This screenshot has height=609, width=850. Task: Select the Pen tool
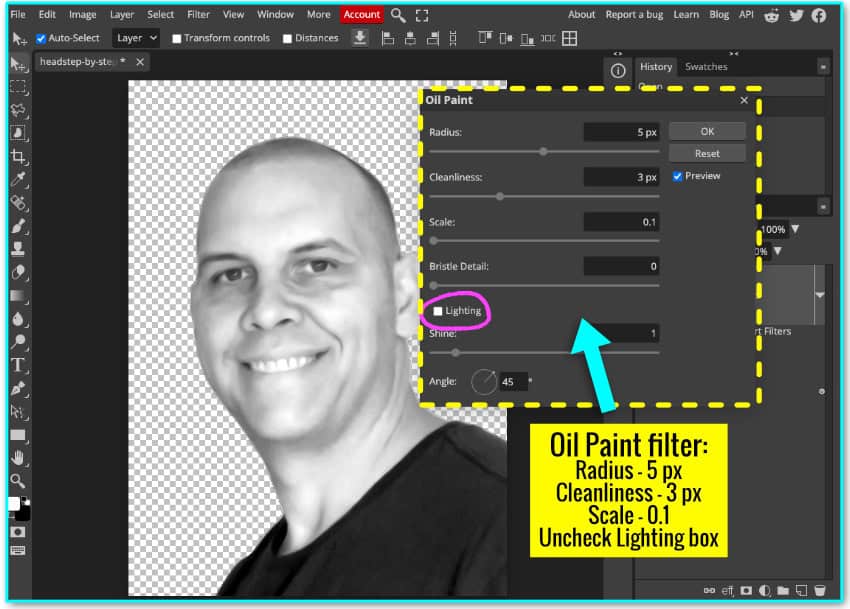tap(18, 388)
